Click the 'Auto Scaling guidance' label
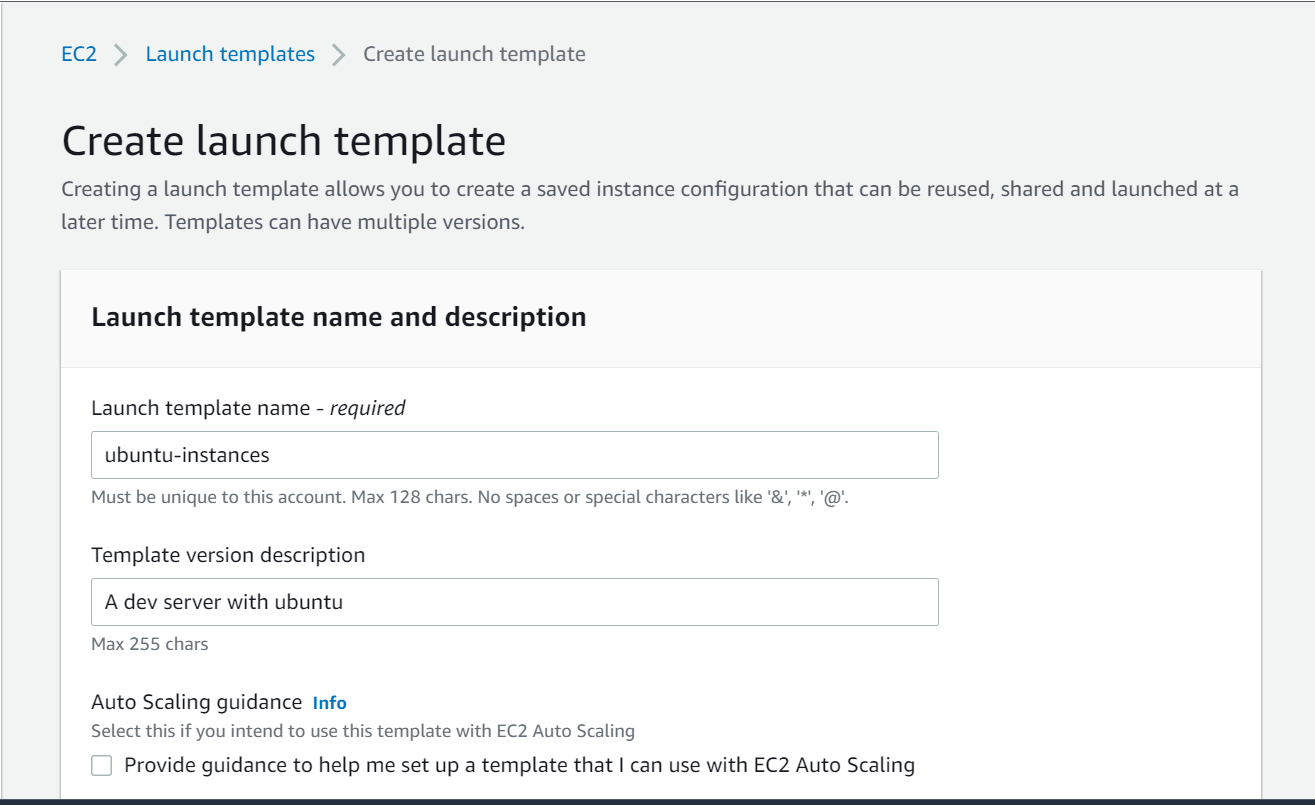1315x805 pixels. pyautogui.click(x=197, y=702)
